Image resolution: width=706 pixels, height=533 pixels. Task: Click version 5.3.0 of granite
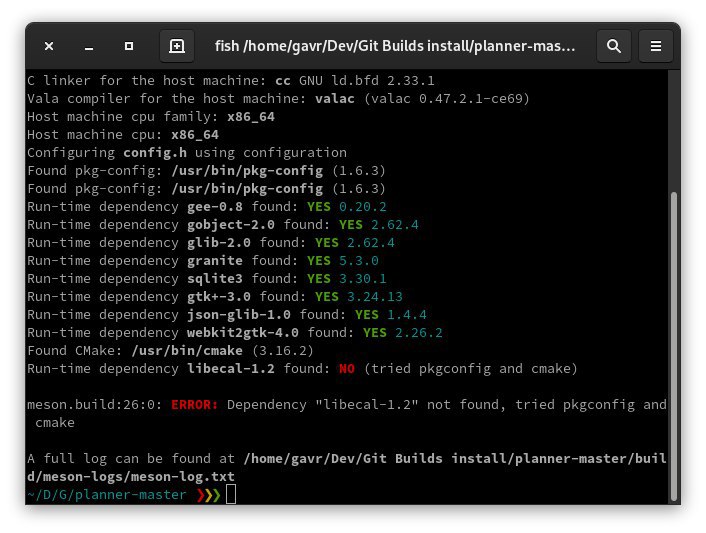[359, 261]
